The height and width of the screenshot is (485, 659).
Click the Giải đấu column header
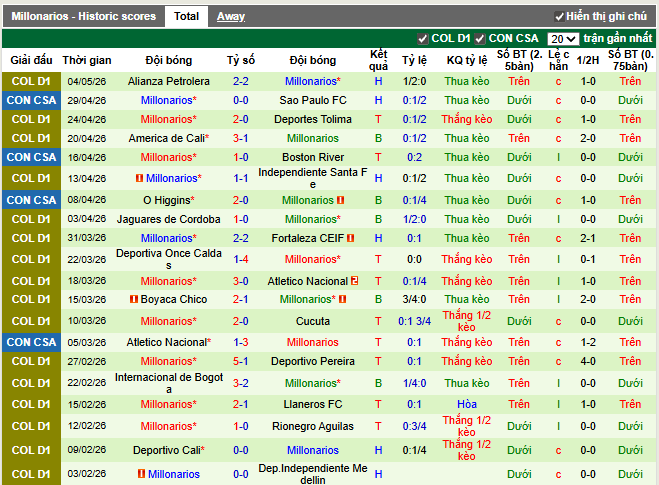tap(32, 60)
